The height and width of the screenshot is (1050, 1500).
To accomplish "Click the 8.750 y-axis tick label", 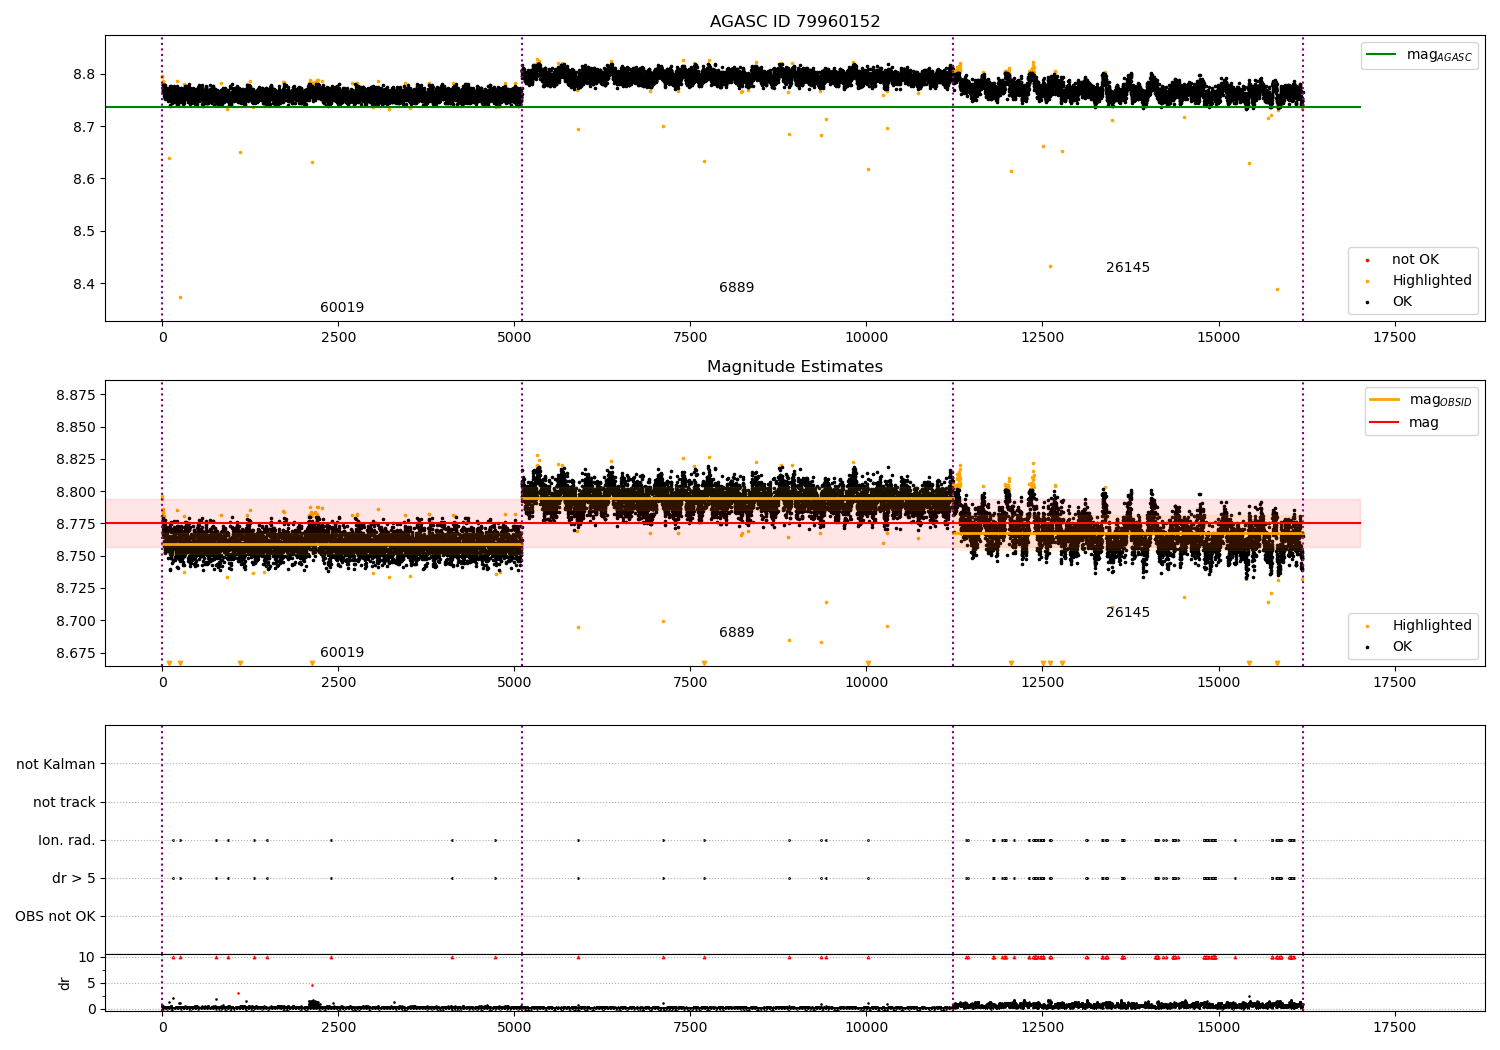I will 76,557.
